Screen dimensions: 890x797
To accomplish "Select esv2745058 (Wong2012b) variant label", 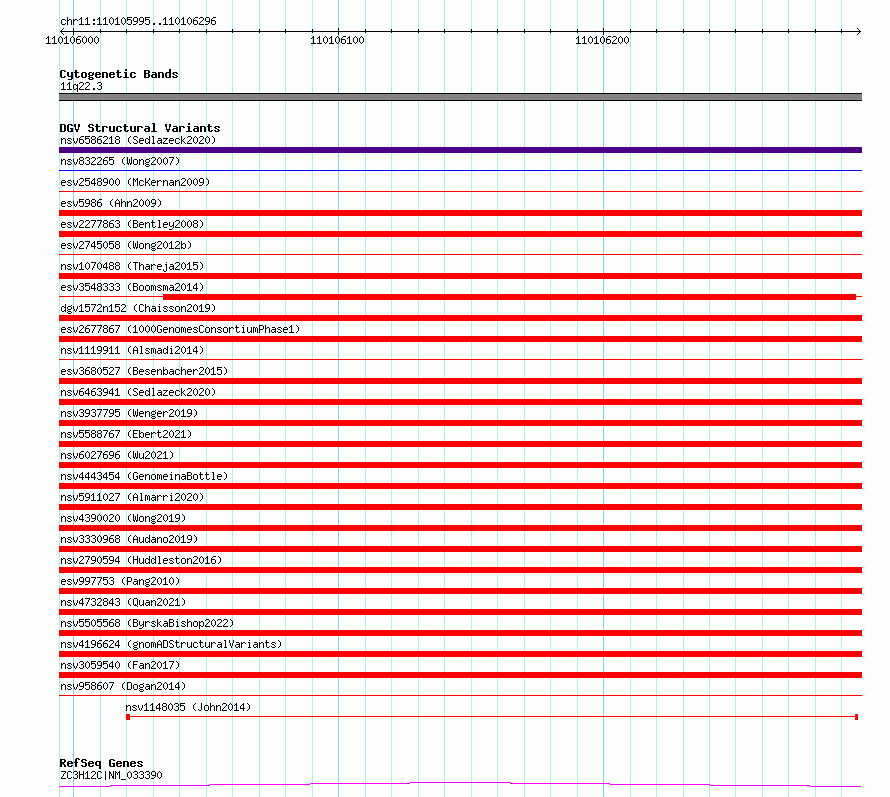I will (x=126, y=245).
